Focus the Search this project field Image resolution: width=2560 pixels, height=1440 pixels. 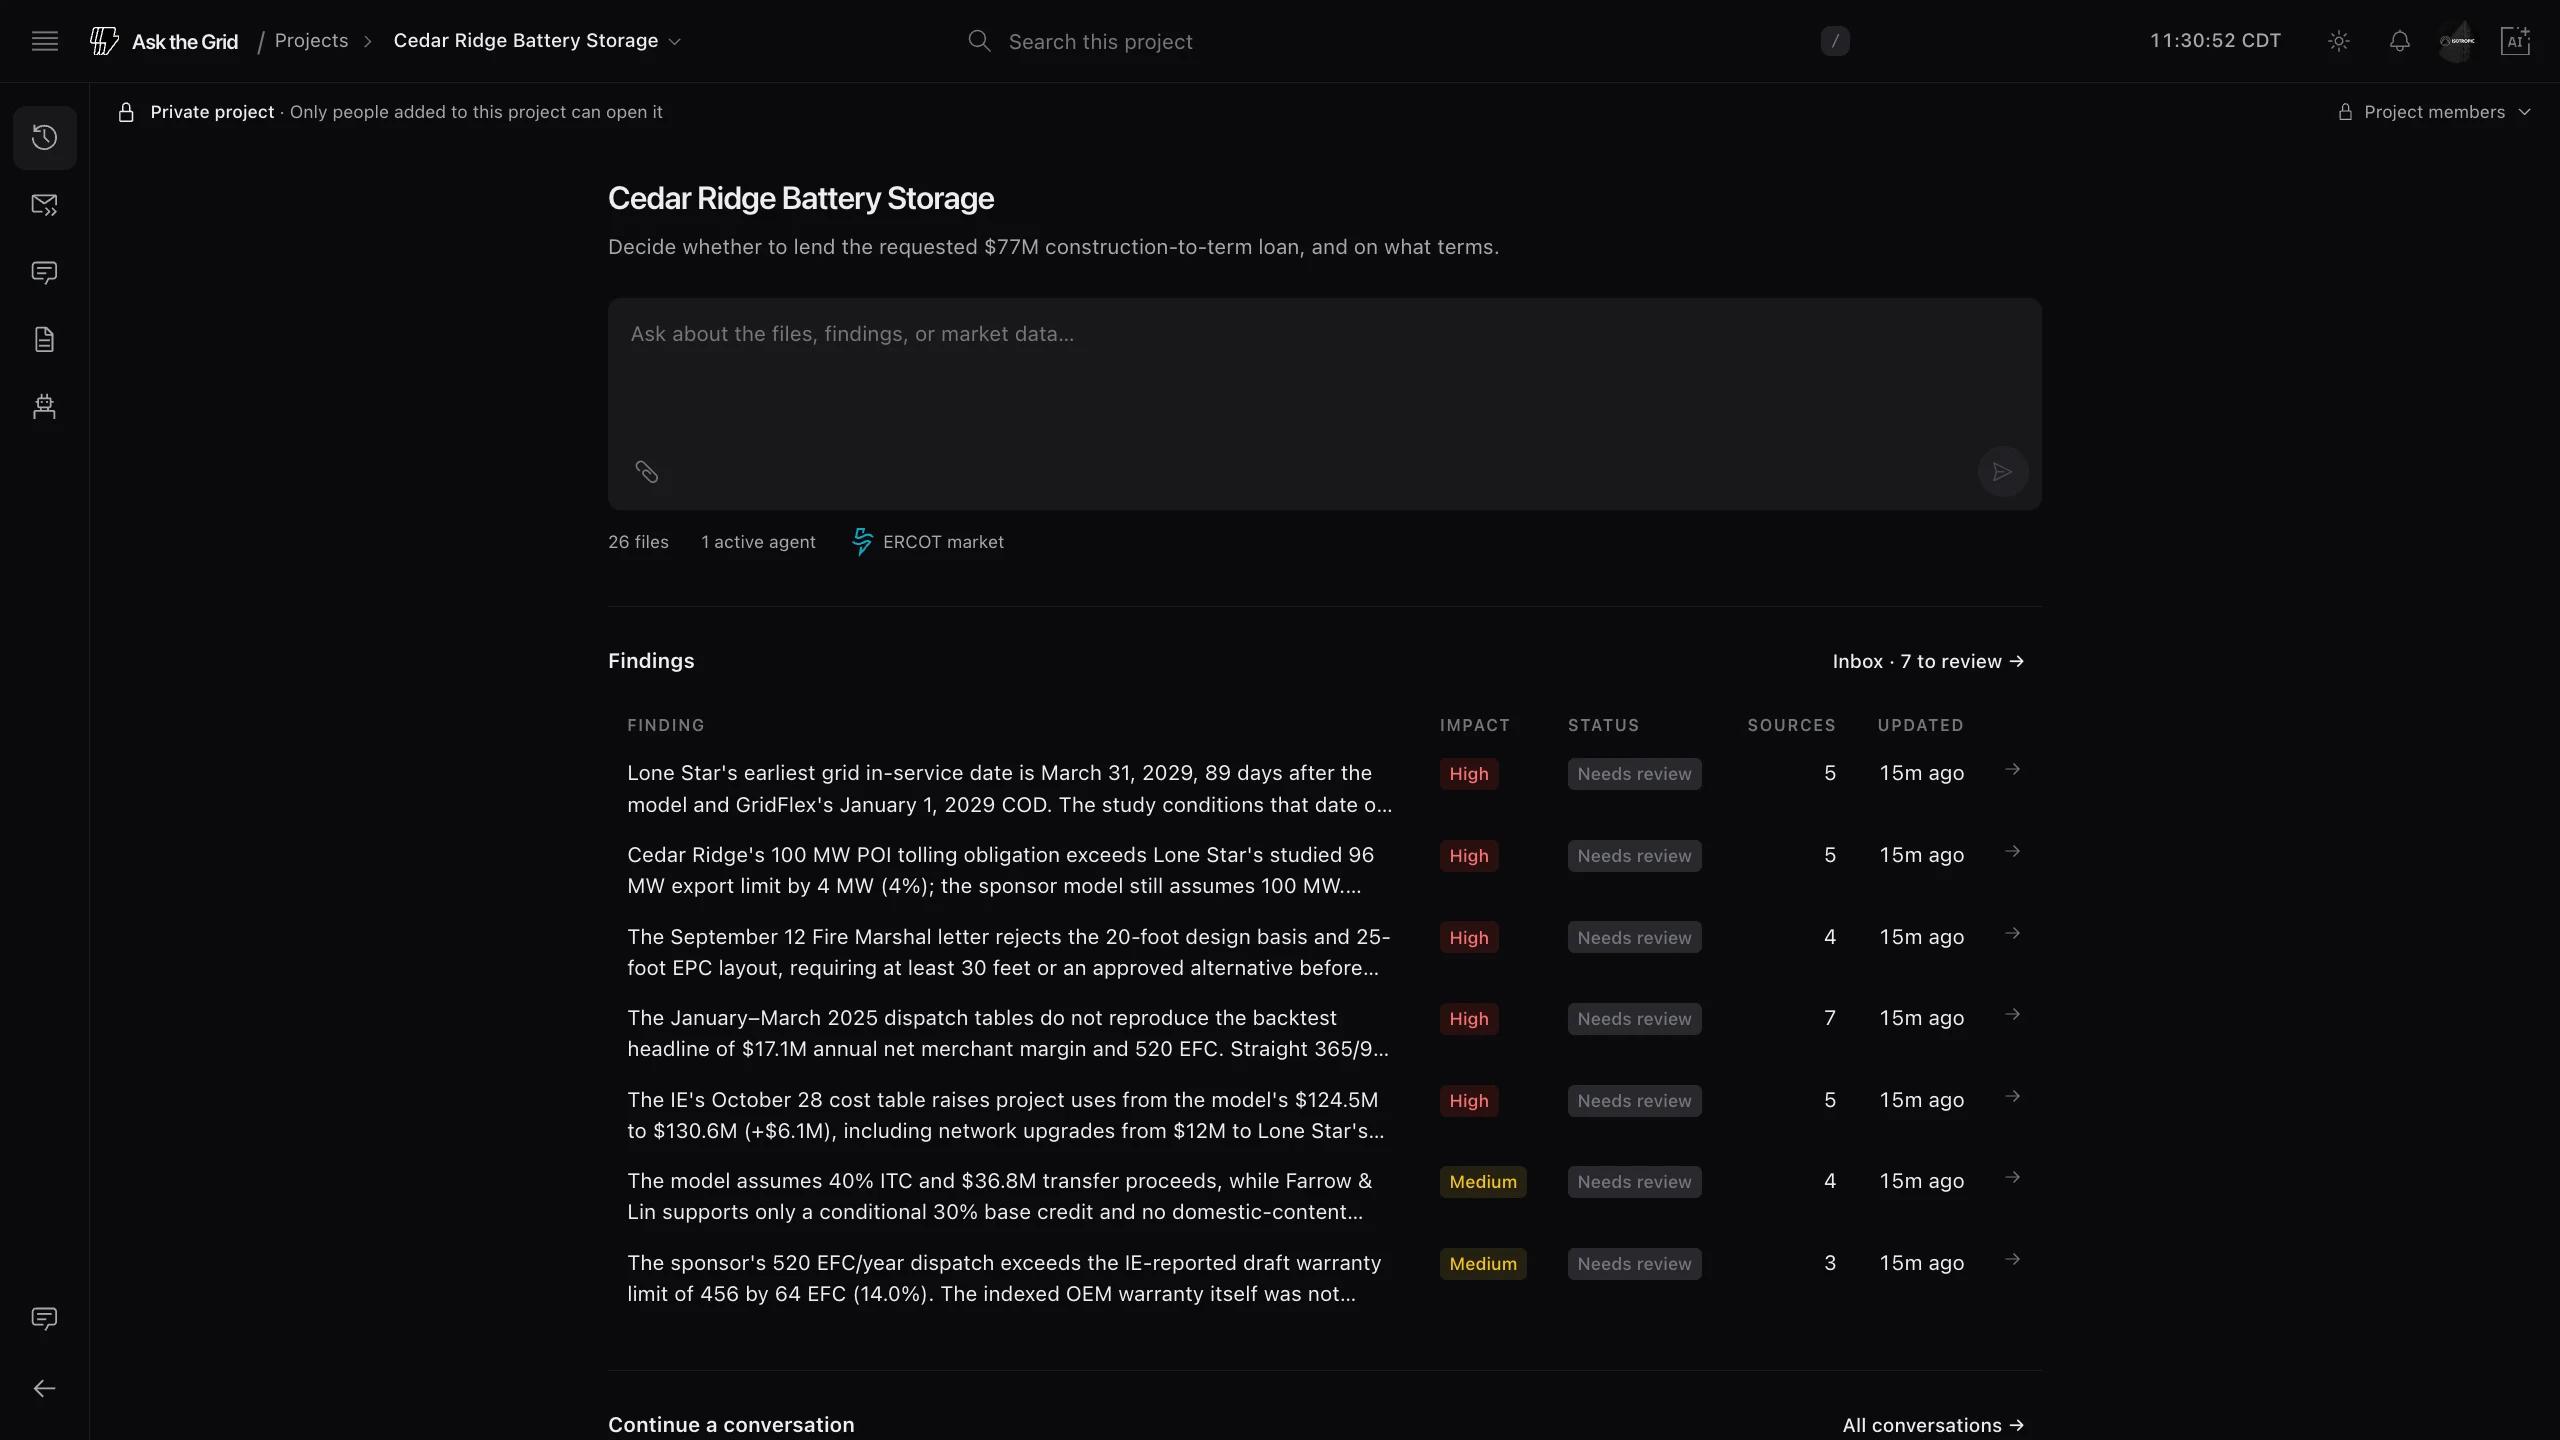tap(1408, 41)
